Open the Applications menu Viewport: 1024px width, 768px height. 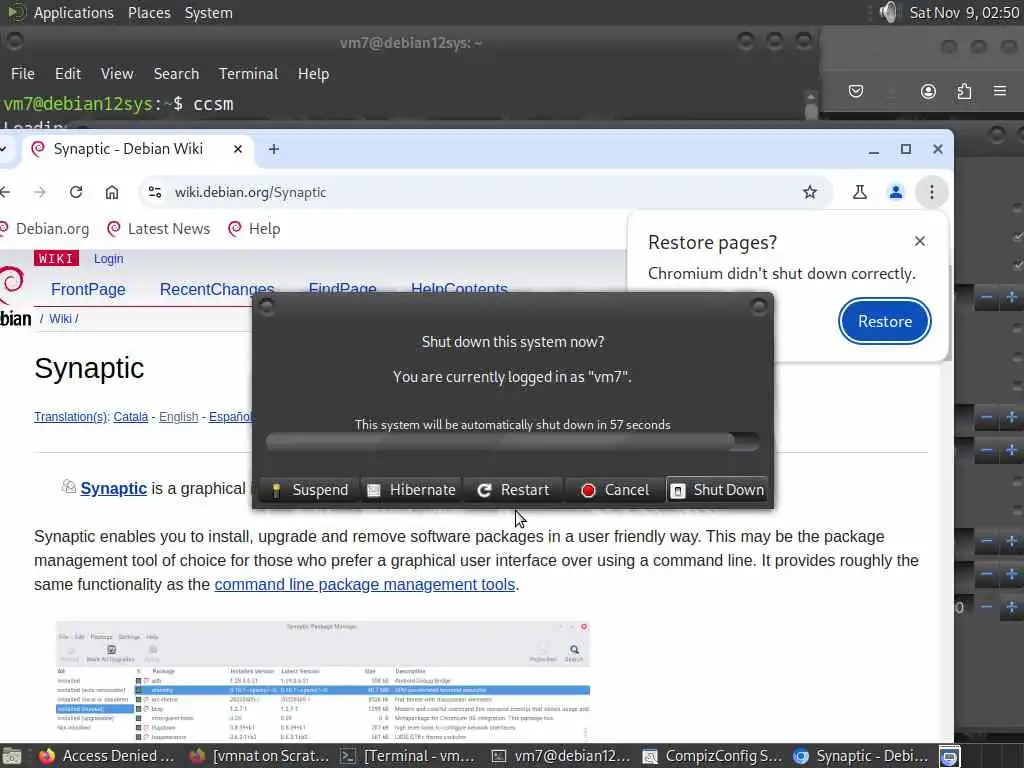click(73, 13)
